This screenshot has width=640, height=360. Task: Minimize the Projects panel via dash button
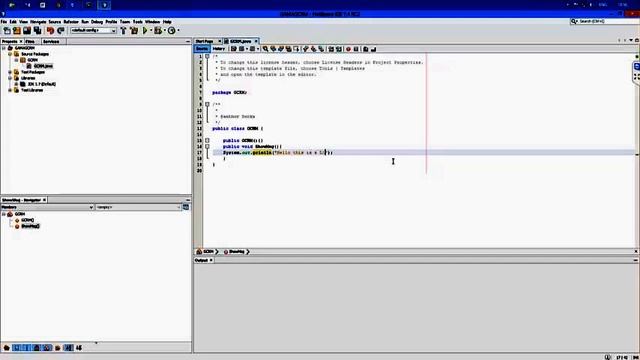[187, 42]
